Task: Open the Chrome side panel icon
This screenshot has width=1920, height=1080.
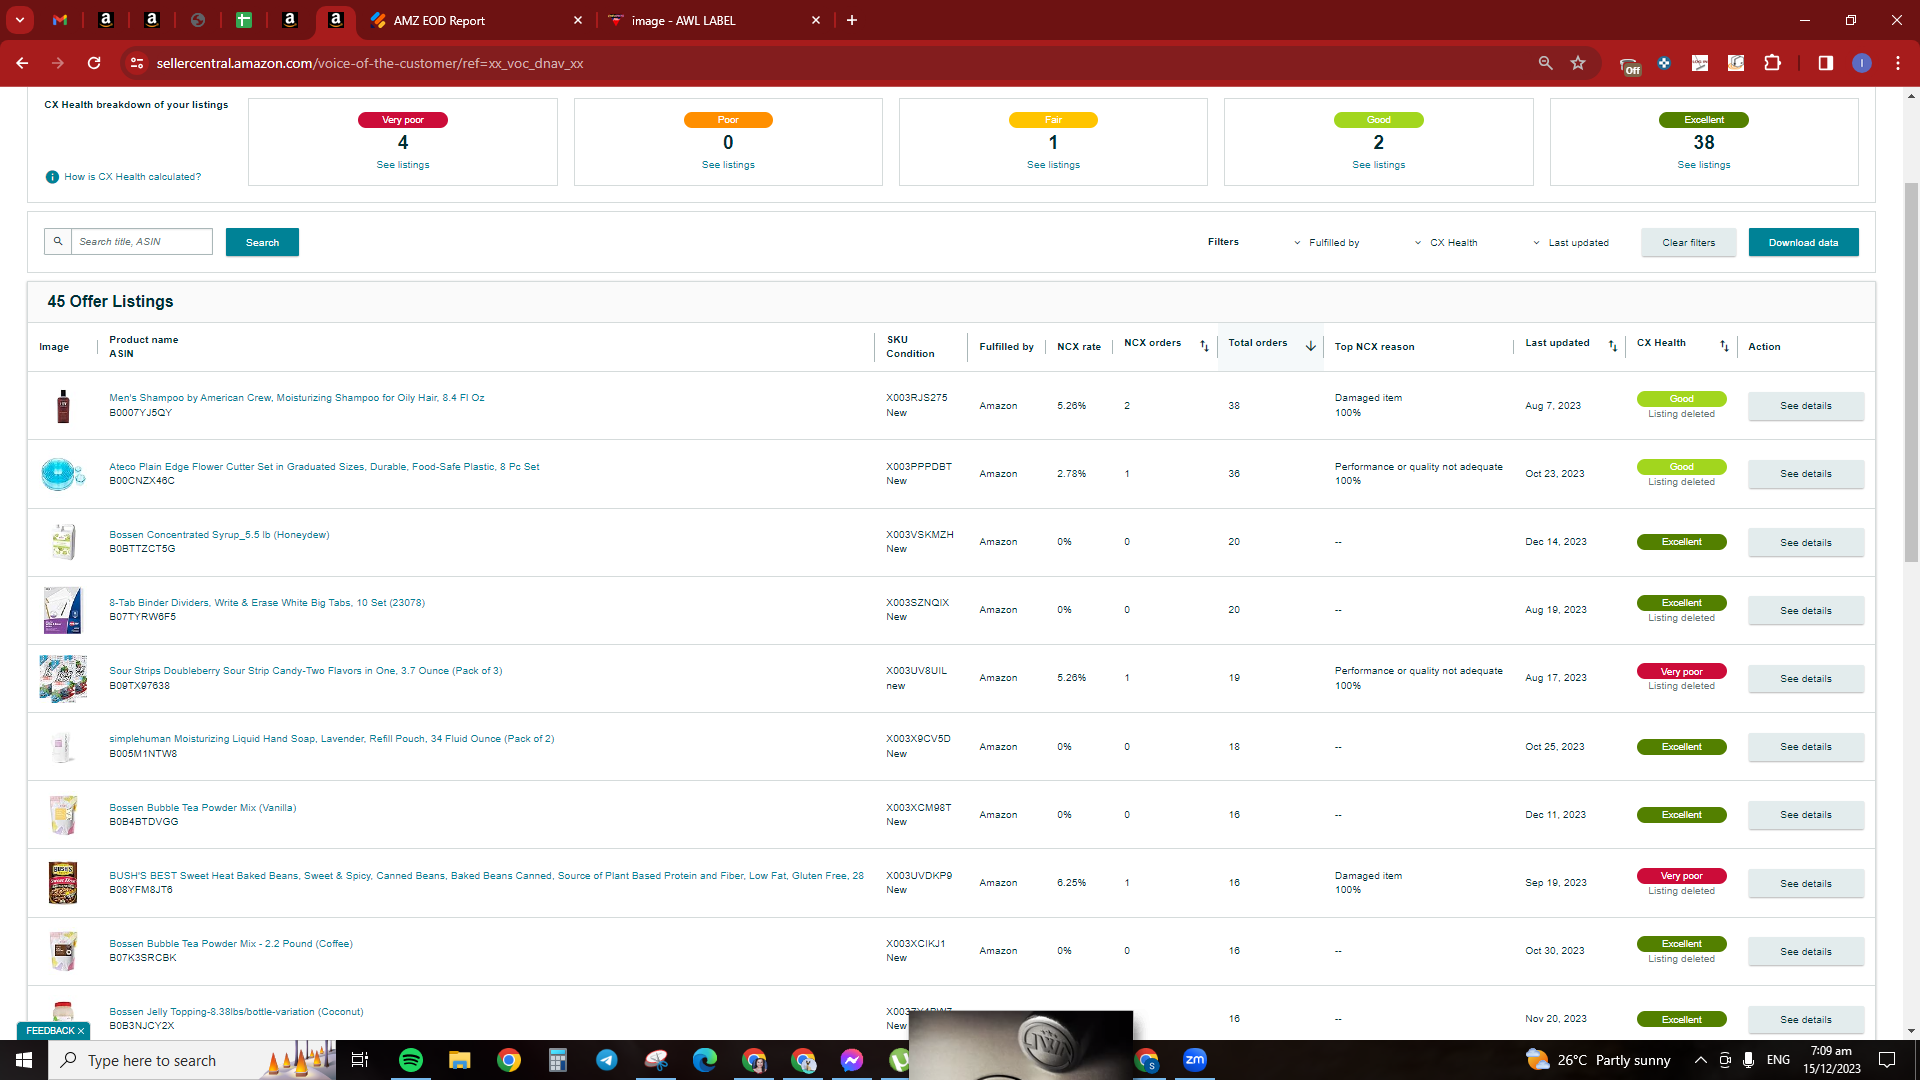Action: 1825,63
